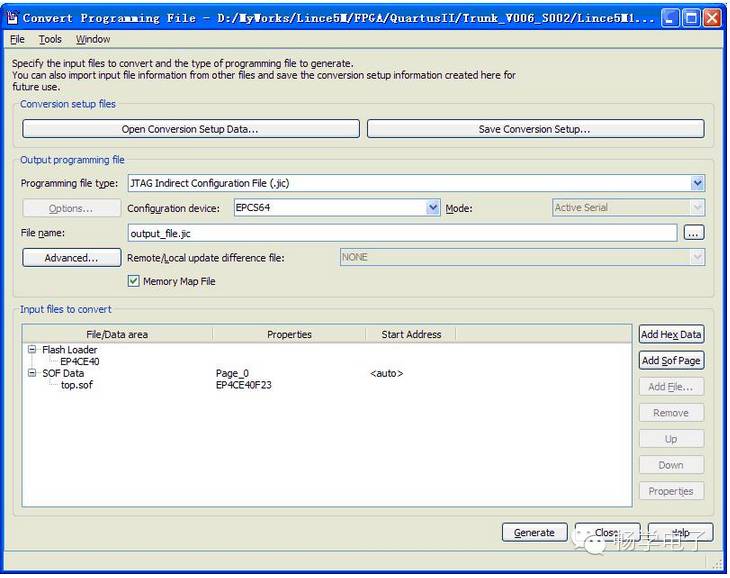
Task: Click the Generate button
Action: (x=534, y=532)
